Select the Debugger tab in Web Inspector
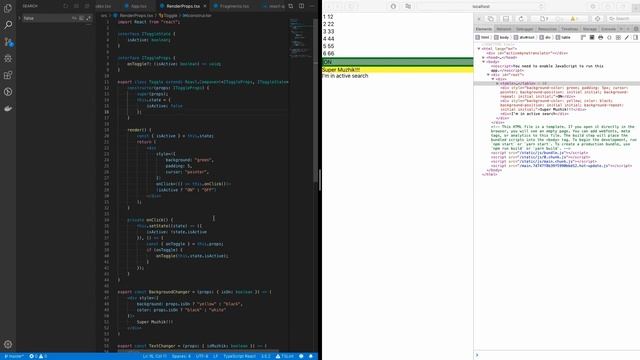 click(x=524, y=29)
